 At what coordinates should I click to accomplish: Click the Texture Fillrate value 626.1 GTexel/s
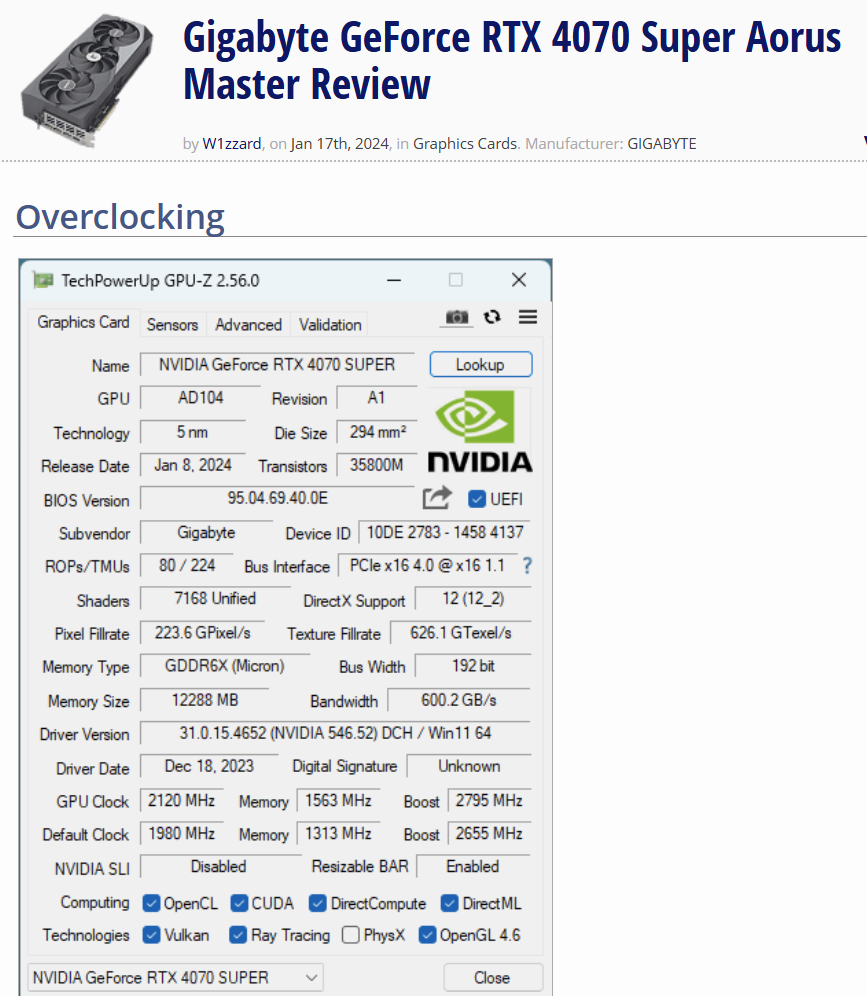(x=460, y=633)
